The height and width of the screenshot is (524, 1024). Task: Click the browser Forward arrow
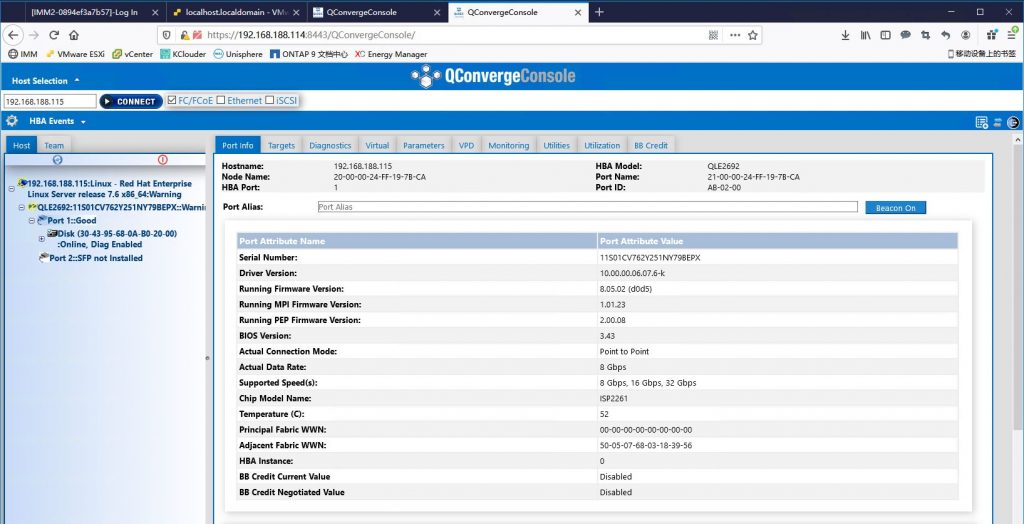click(33, 35)
